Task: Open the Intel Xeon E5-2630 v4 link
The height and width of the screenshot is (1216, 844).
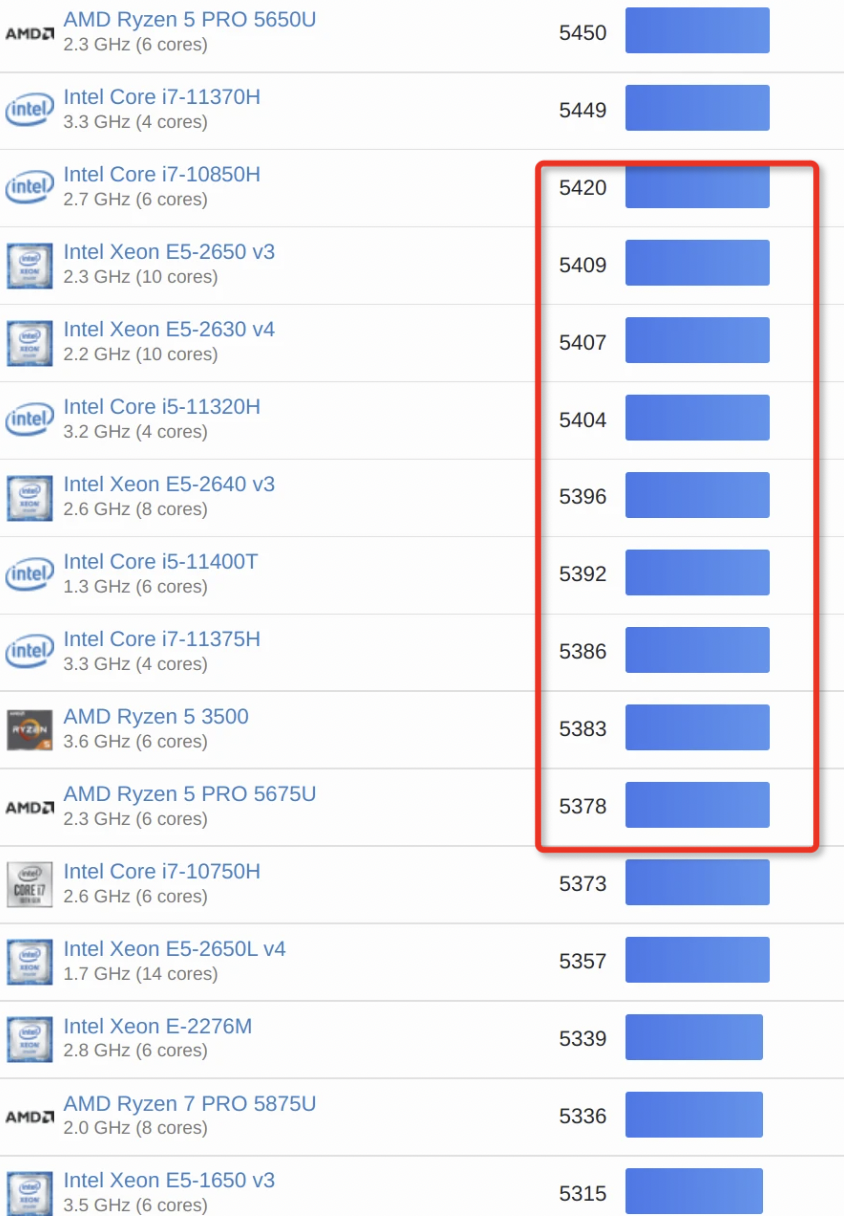Action: 169,330
